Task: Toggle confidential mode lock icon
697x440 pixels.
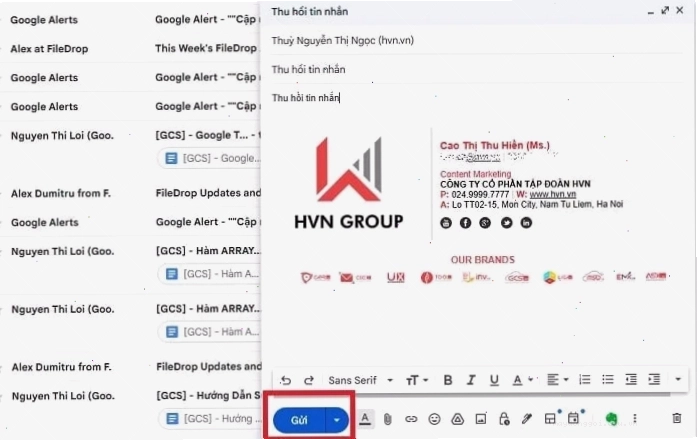Action: pyautogui.click(x=504, y=419)
